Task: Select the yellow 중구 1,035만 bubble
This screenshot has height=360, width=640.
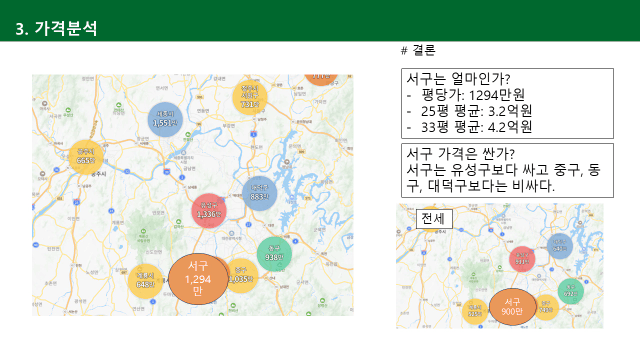Action: click(x=242, y=276)
